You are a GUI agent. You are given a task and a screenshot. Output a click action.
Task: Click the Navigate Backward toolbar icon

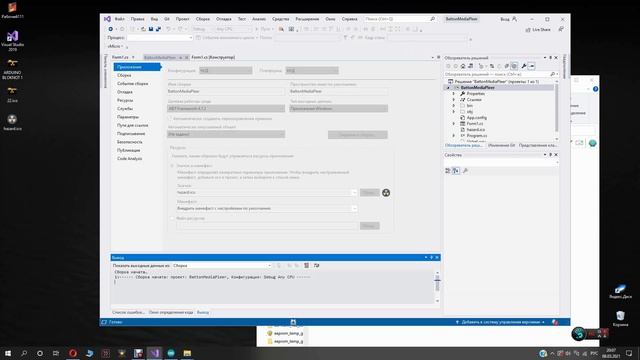point(111,29)
